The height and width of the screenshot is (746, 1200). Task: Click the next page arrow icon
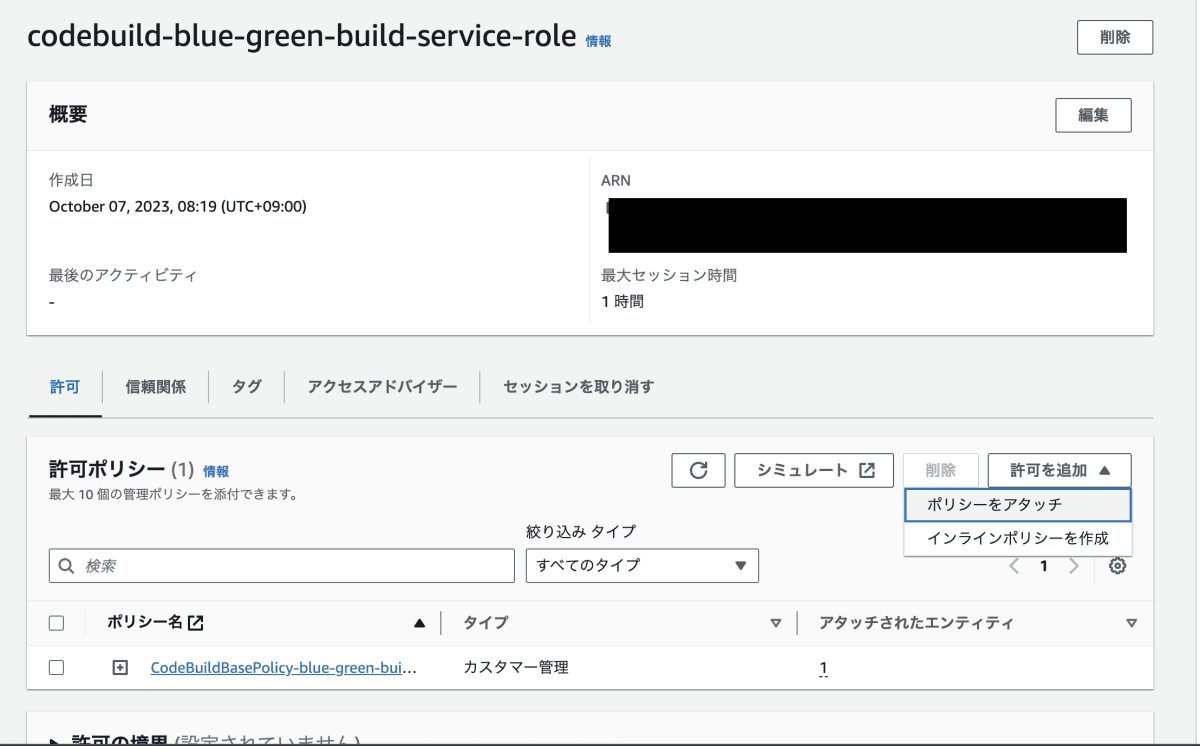point(1074,566)
